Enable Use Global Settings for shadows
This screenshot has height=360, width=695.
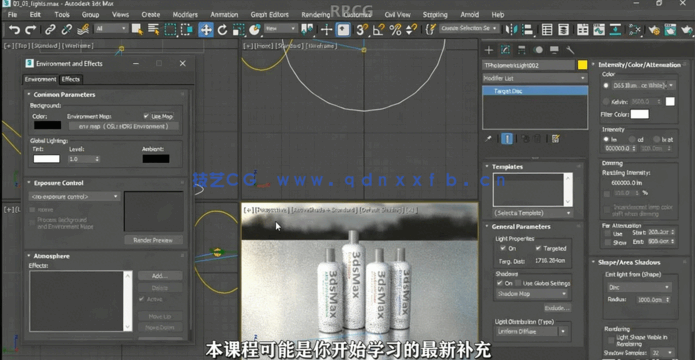coord(517,283)
